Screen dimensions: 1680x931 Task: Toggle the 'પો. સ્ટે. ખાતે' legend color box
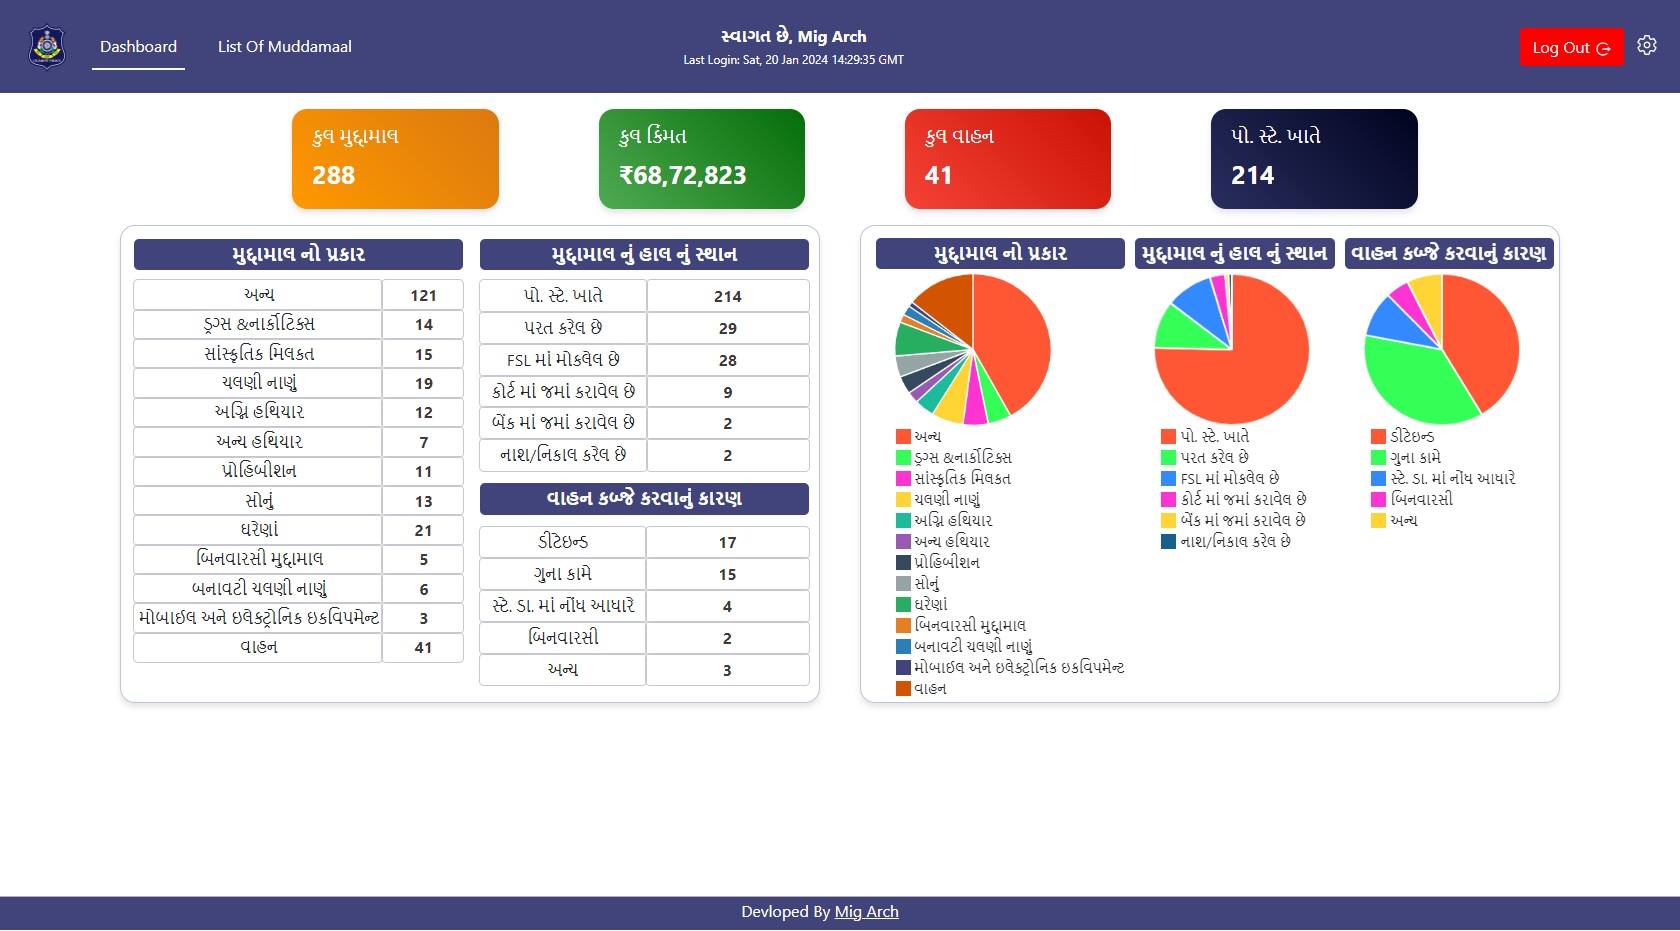[x=1168, y=436]
